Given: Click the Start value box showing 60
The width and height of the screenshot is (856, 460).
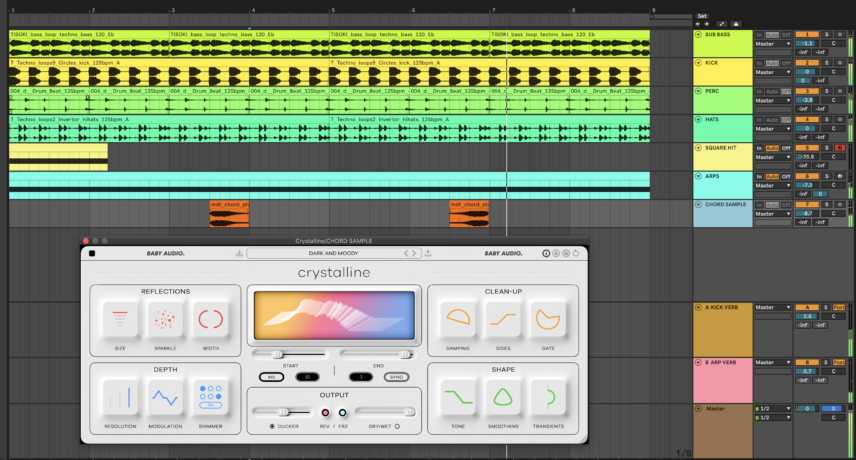Looking at the screenshot, I should pos(307,377).
